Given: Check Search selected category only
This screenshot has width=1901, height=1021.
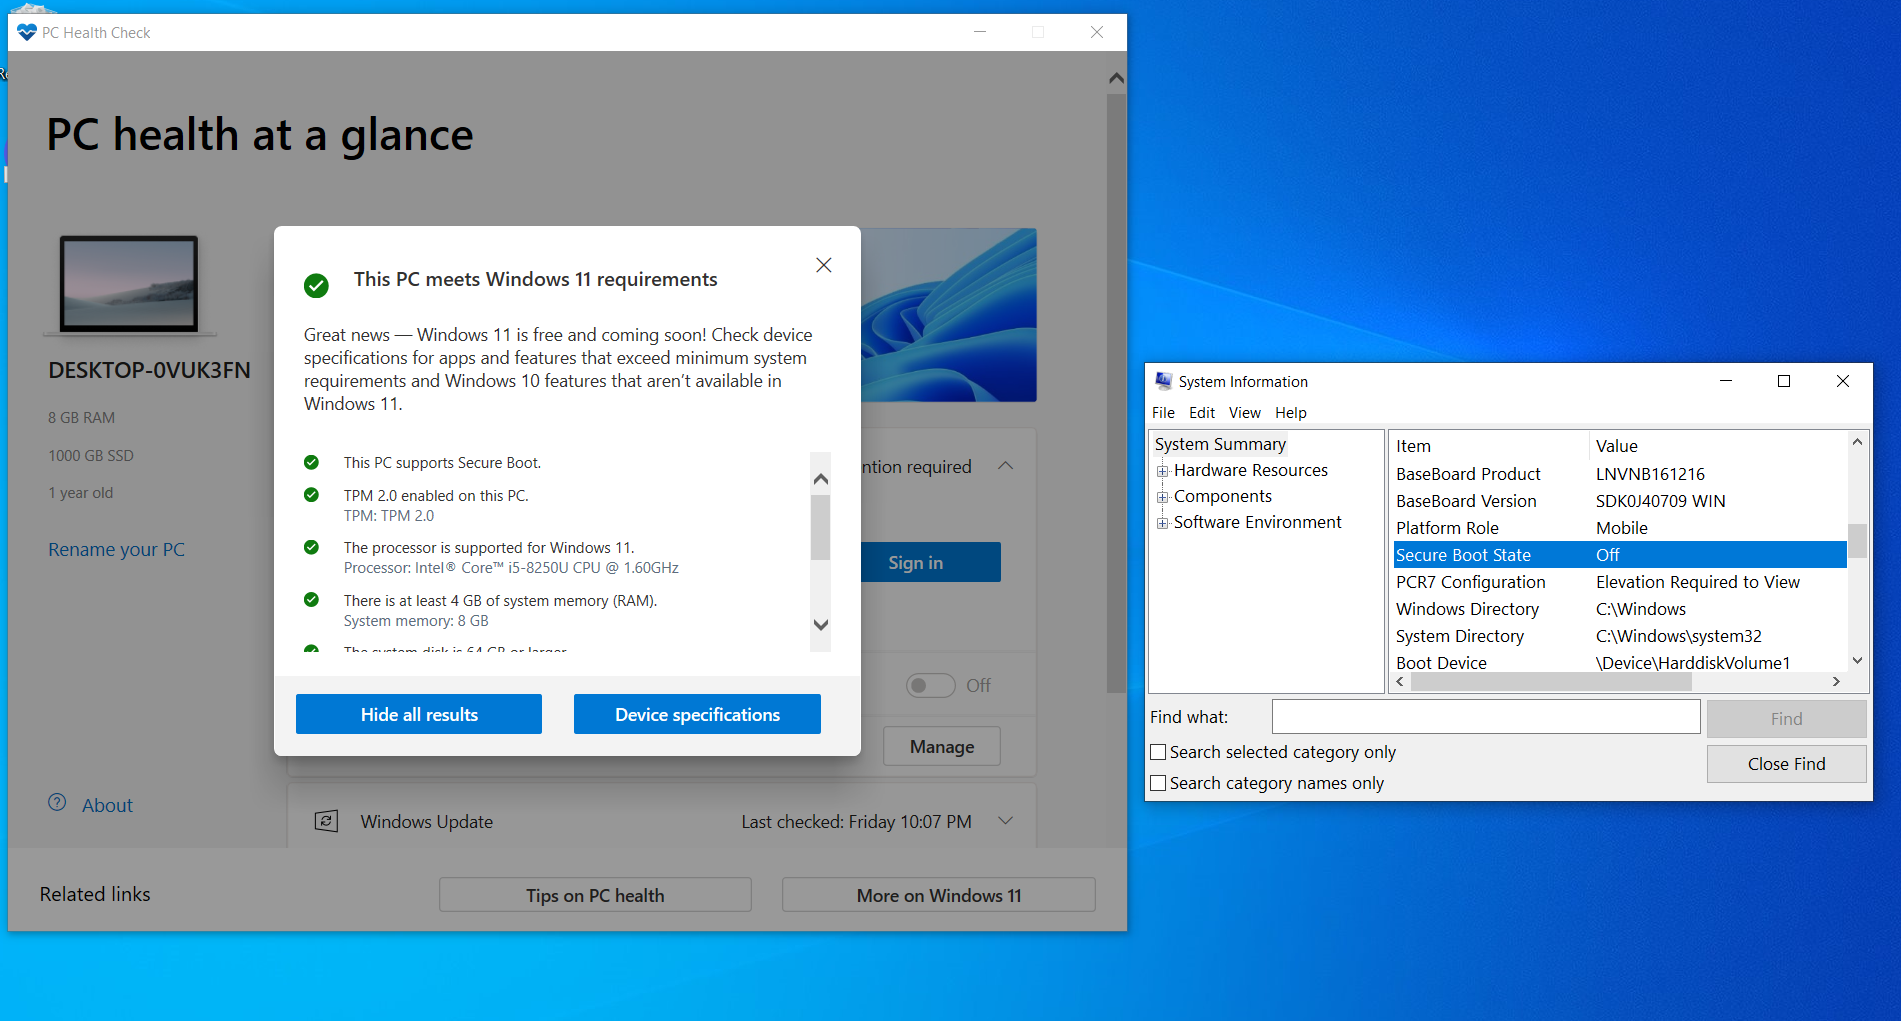Looking at the screenshot, I should (x=1158, y=752).
